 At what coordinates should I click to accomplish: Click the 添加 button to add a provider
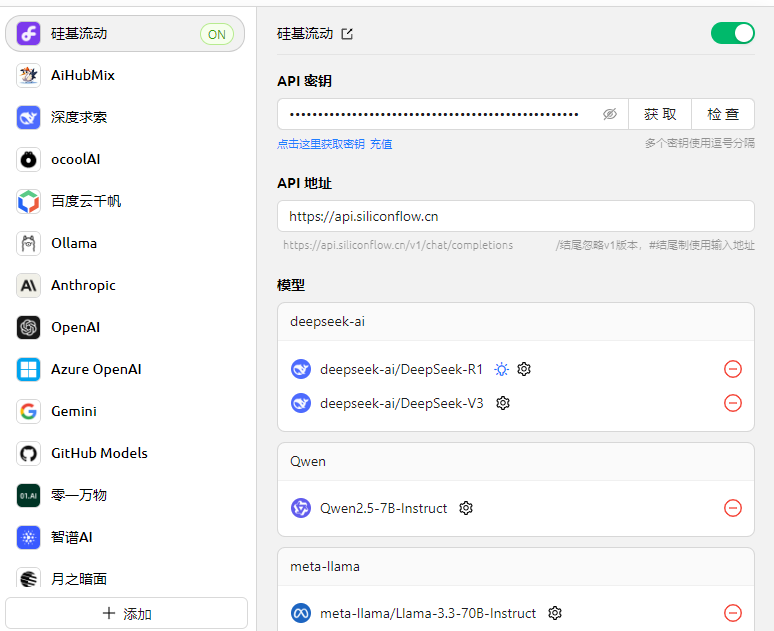coord(126,613)
